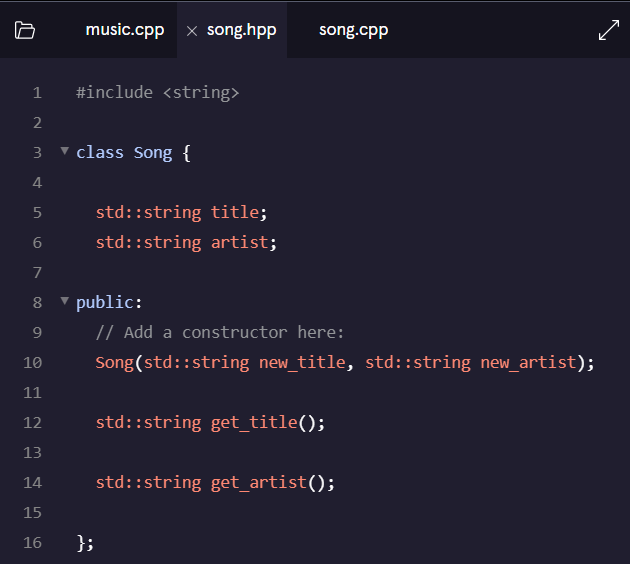Viewport: 630px width, 564px height.
Task: Click line number 10 in the gutter
Action: pyautogui.click(x=33, y=363)
